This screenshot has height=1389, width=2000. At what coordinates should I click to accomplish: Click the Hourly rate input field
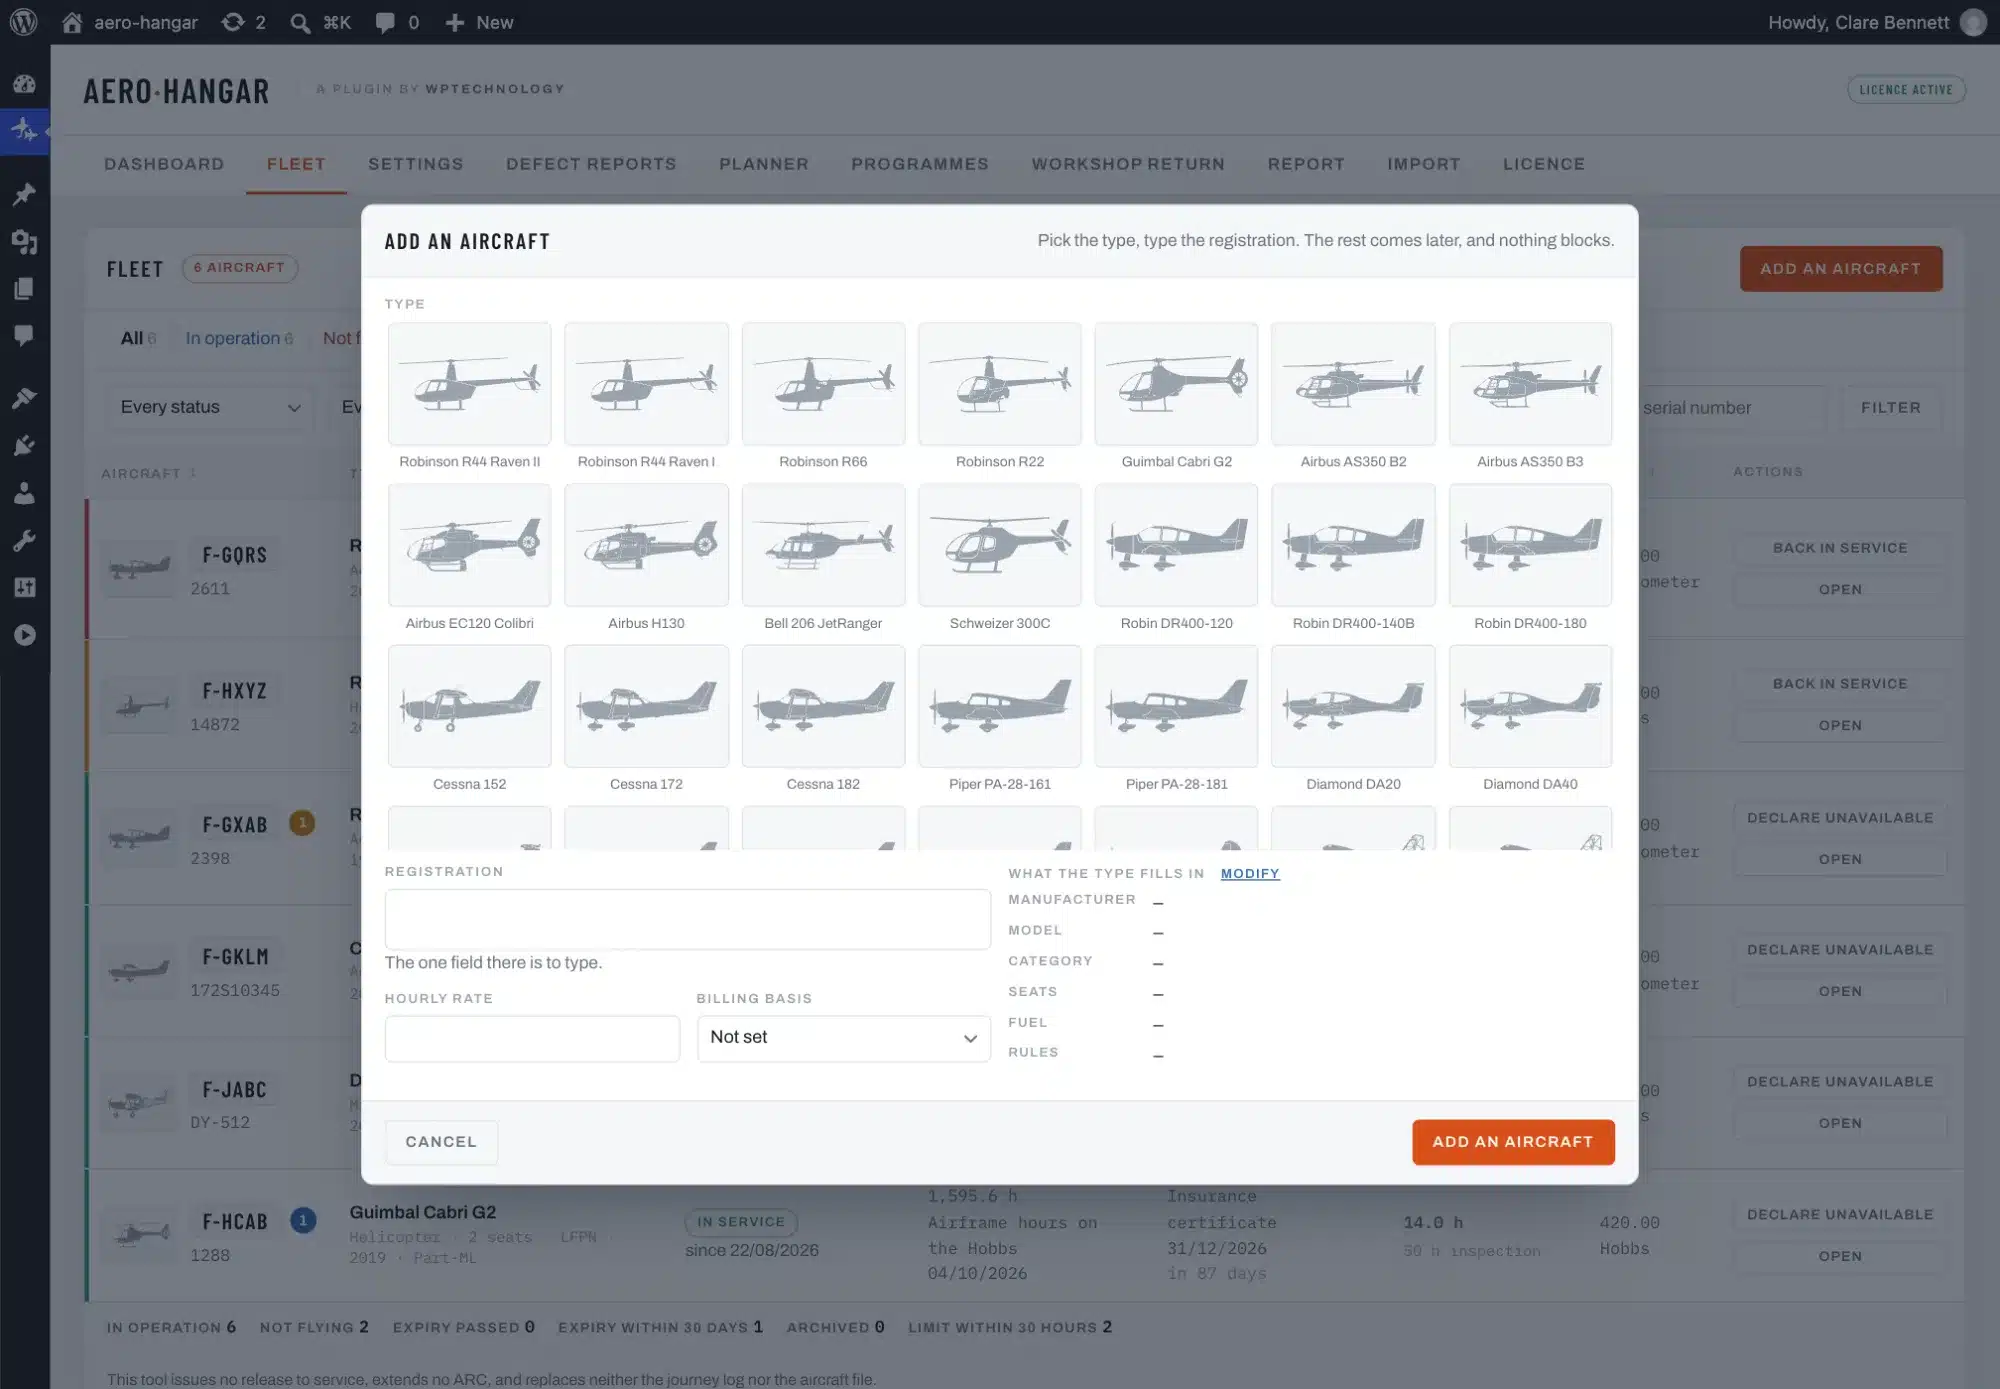pyautogui.click(x=532, y=1038)
